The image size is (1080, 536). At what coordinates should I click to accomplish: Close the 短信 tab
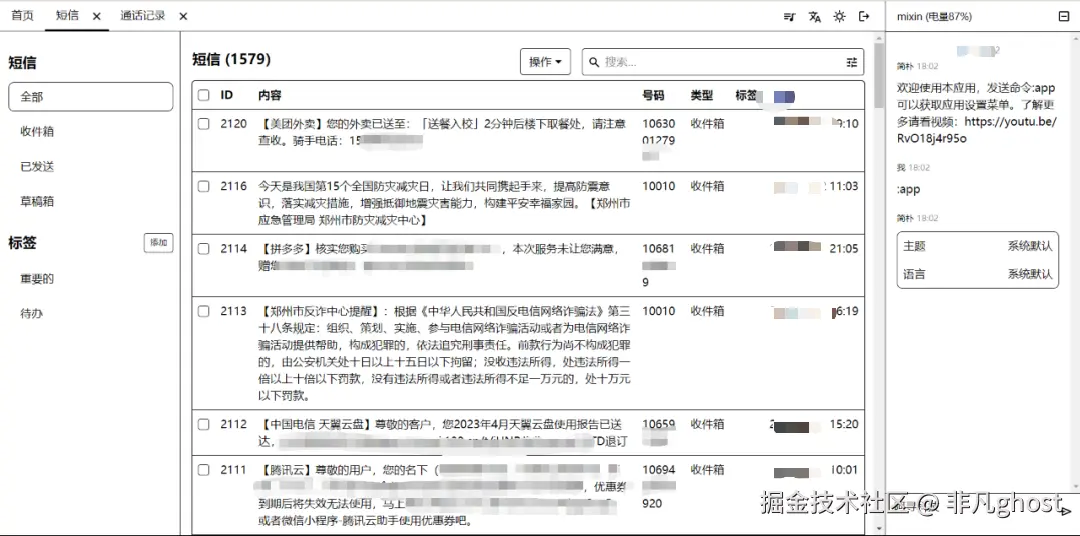[x=96, y=17]
